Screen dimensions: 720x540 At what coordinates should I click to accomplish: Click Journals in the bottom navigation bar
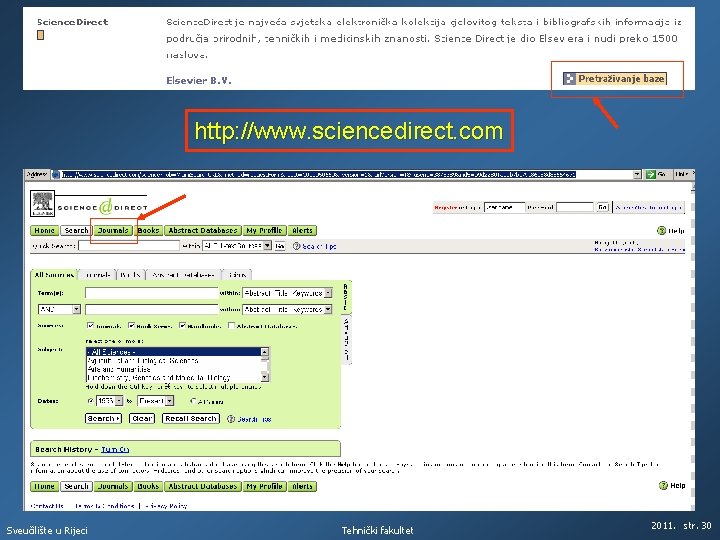point(113,486)
